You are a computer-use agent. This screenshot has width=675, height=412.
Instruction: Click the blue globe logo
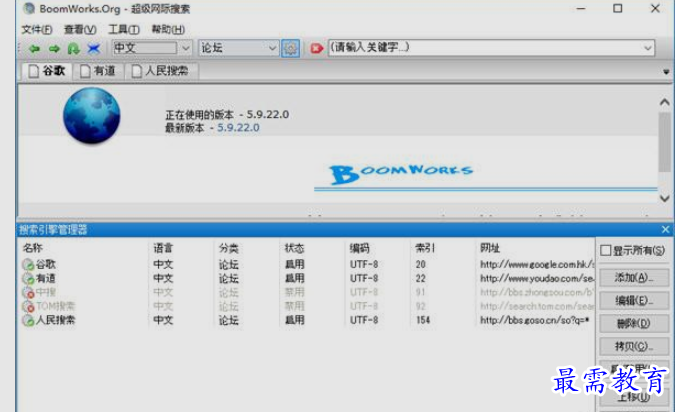pyautogui.click(x=92, y=115)
